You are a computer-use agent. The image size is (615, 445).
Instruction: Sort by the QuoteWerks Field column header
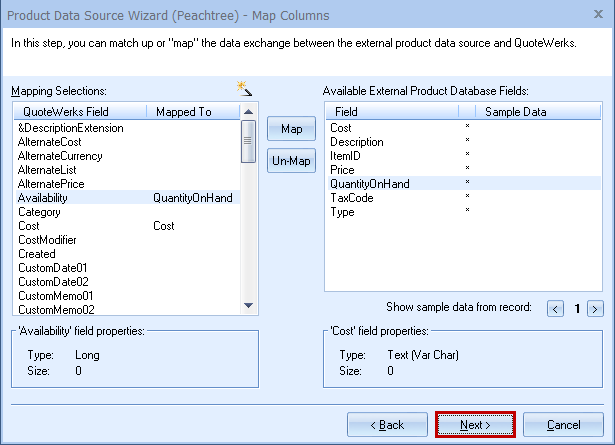coord(80,112)
